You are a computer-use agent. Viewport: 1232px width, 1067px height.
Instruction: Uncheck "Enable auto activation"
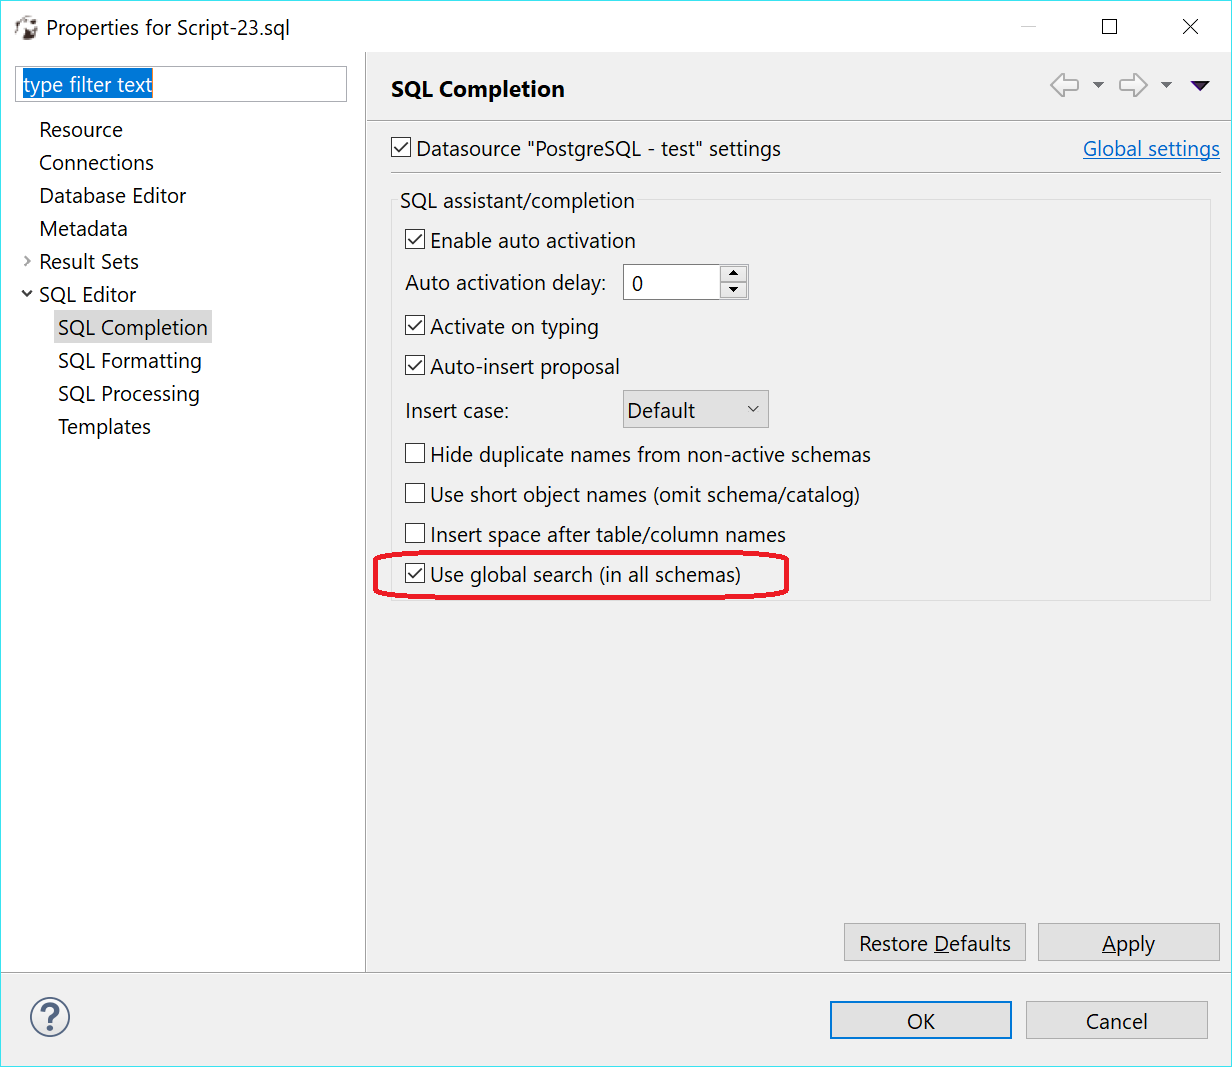(x=415, y=239)
